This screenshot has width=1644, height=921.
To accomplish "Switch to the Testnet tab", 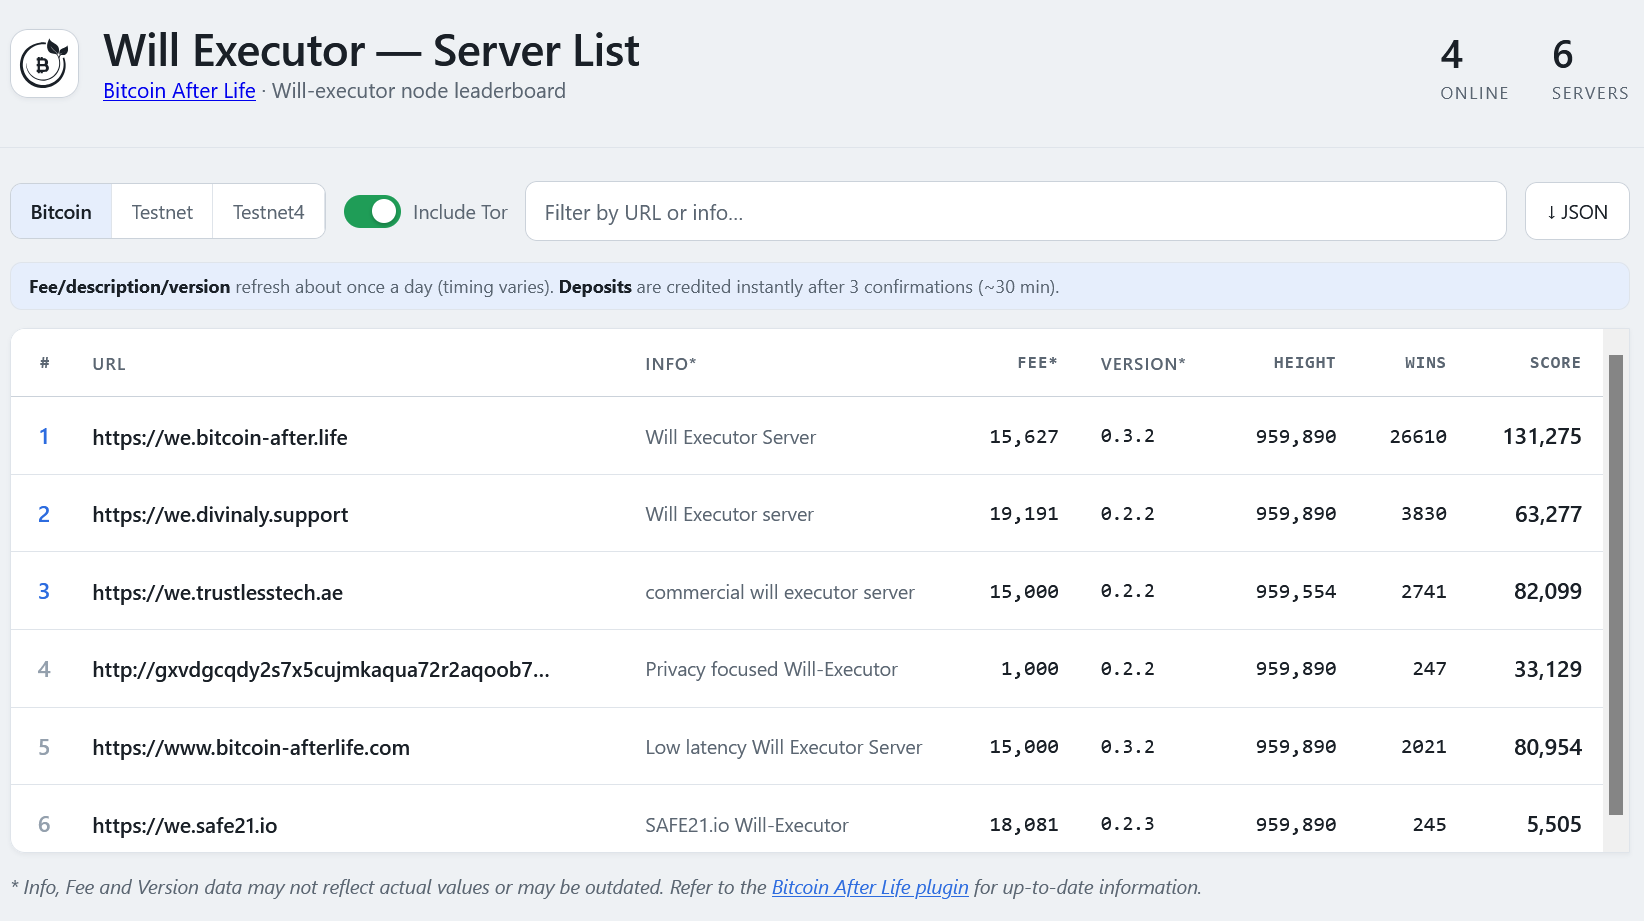I will [x=162, y=212].
